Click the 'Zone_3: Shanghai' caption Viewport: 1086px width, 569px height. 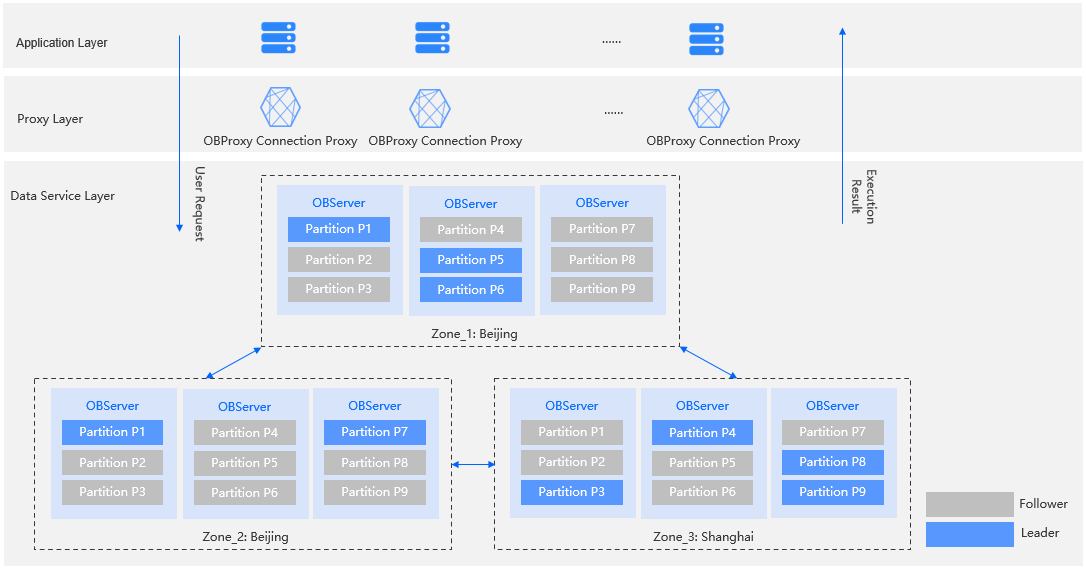[704, 536]
